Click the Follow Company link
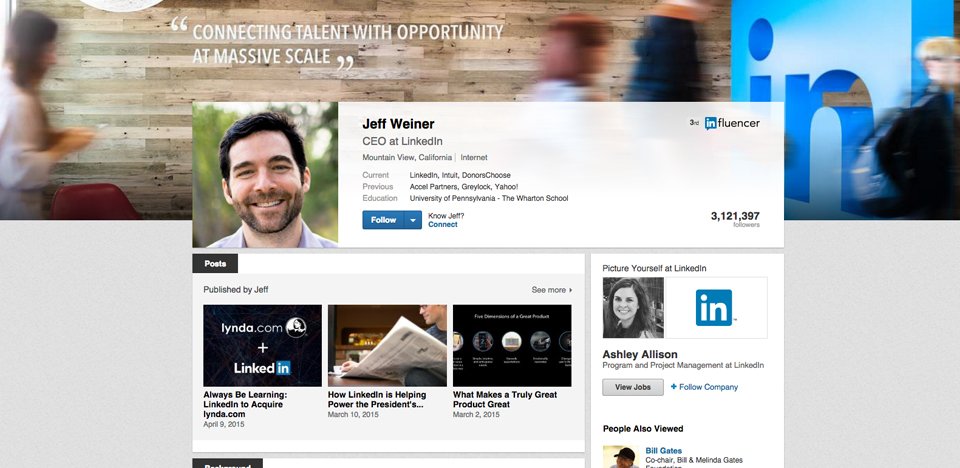960x468 pixels. [x=704, y=387]
